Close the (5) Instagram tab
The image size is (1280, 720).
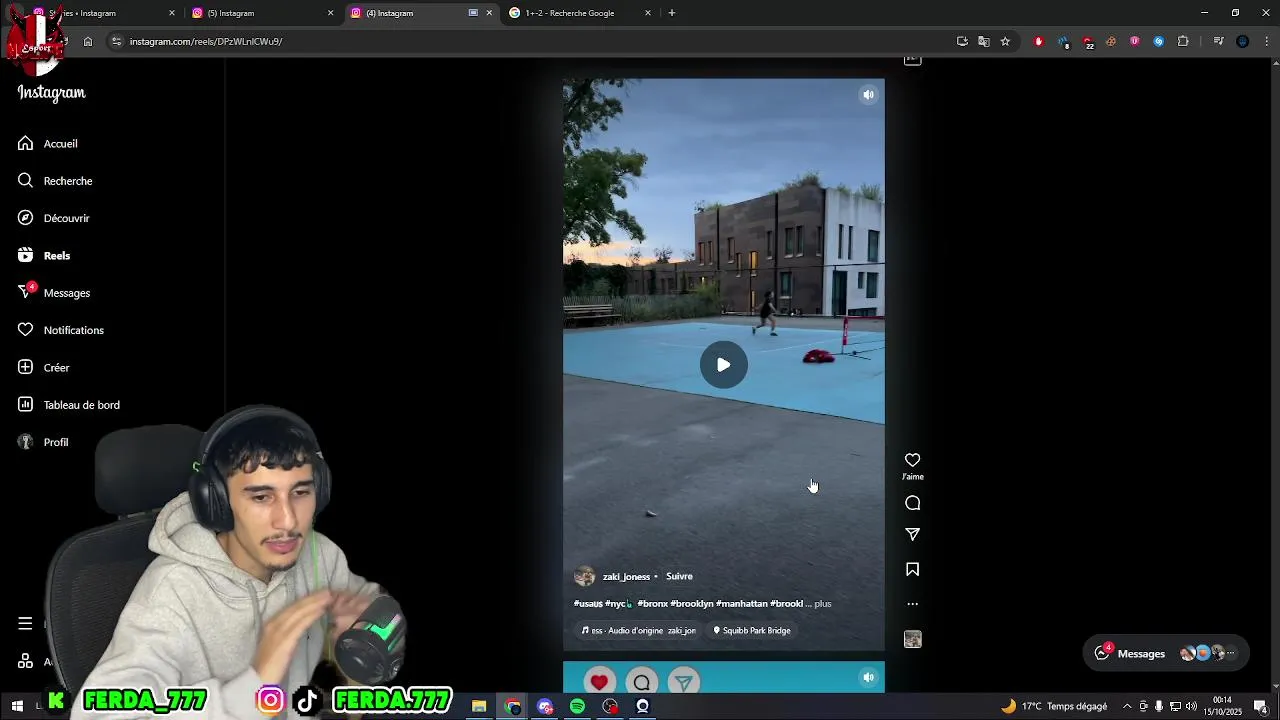point(330,13)
